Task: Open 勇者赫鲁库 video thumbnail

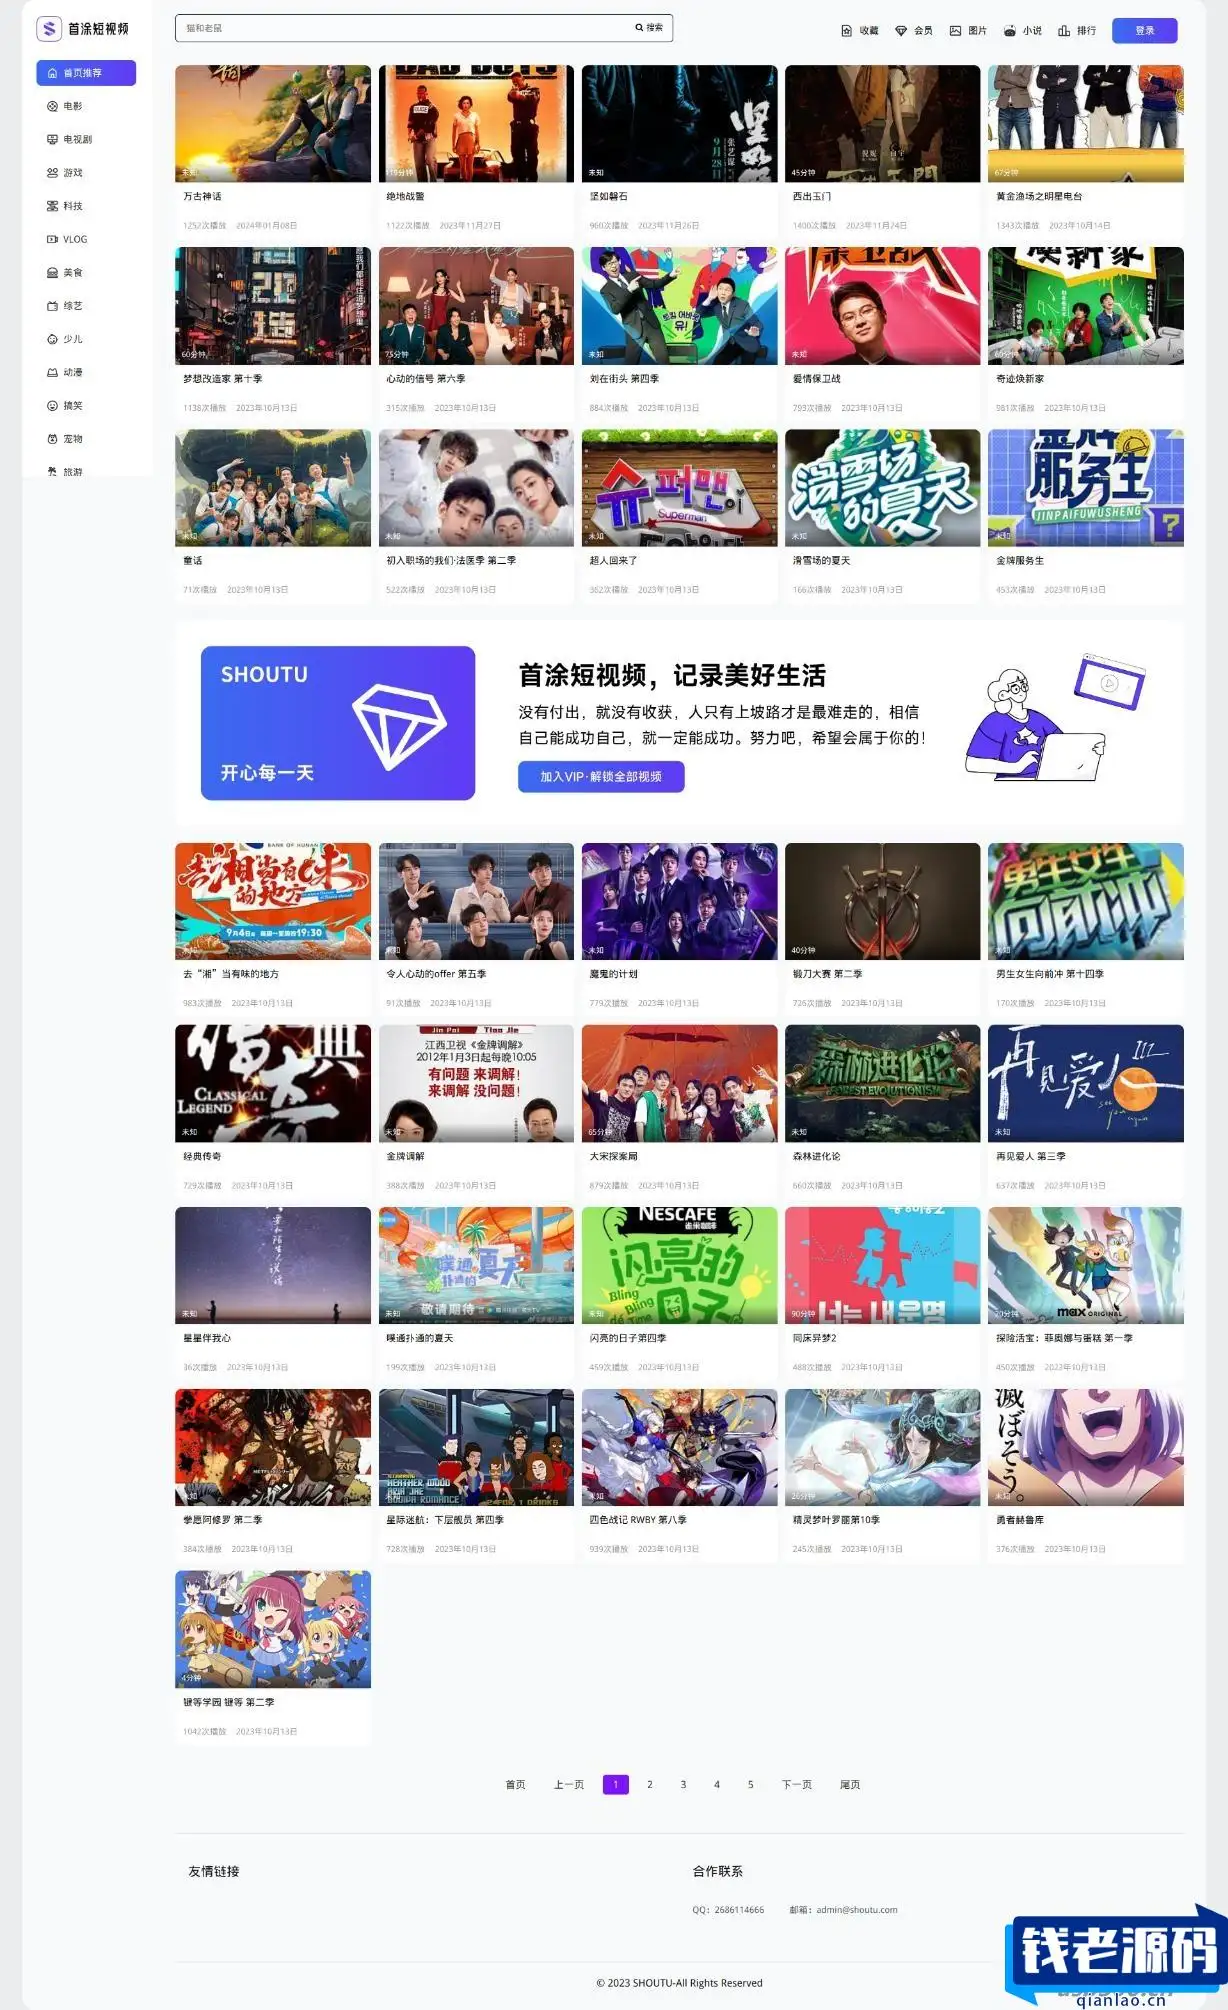Action: [1086, 1447]
